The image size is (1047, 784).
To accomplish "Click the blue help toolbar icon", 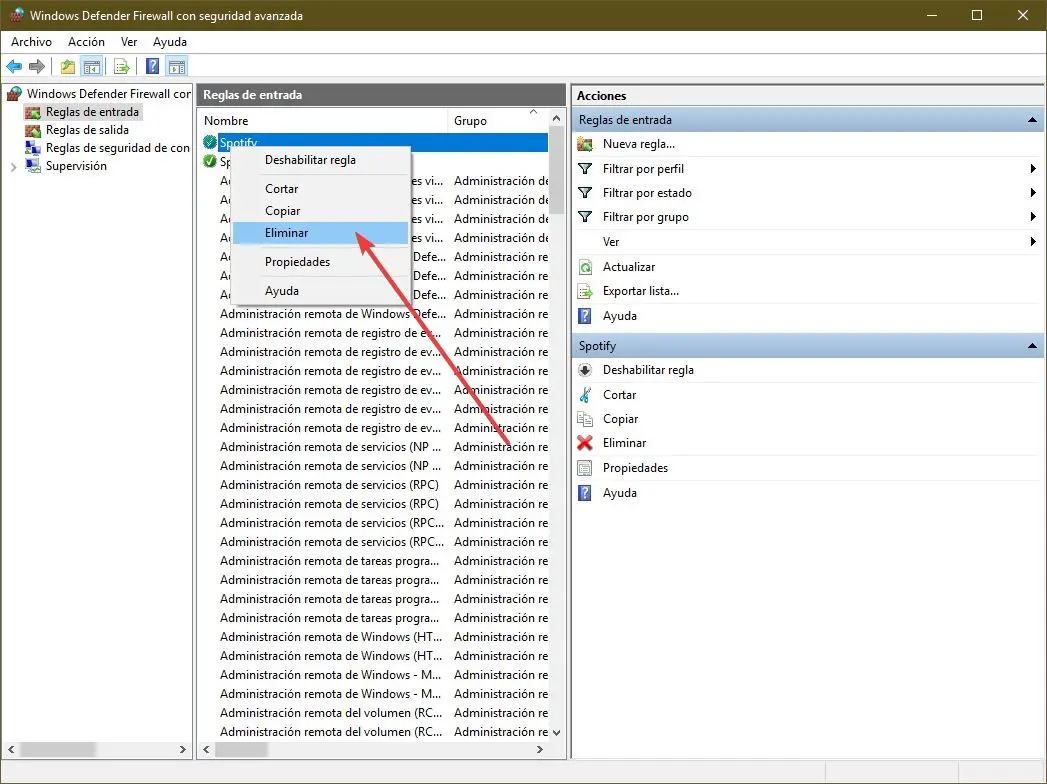I will pos(152,67).
